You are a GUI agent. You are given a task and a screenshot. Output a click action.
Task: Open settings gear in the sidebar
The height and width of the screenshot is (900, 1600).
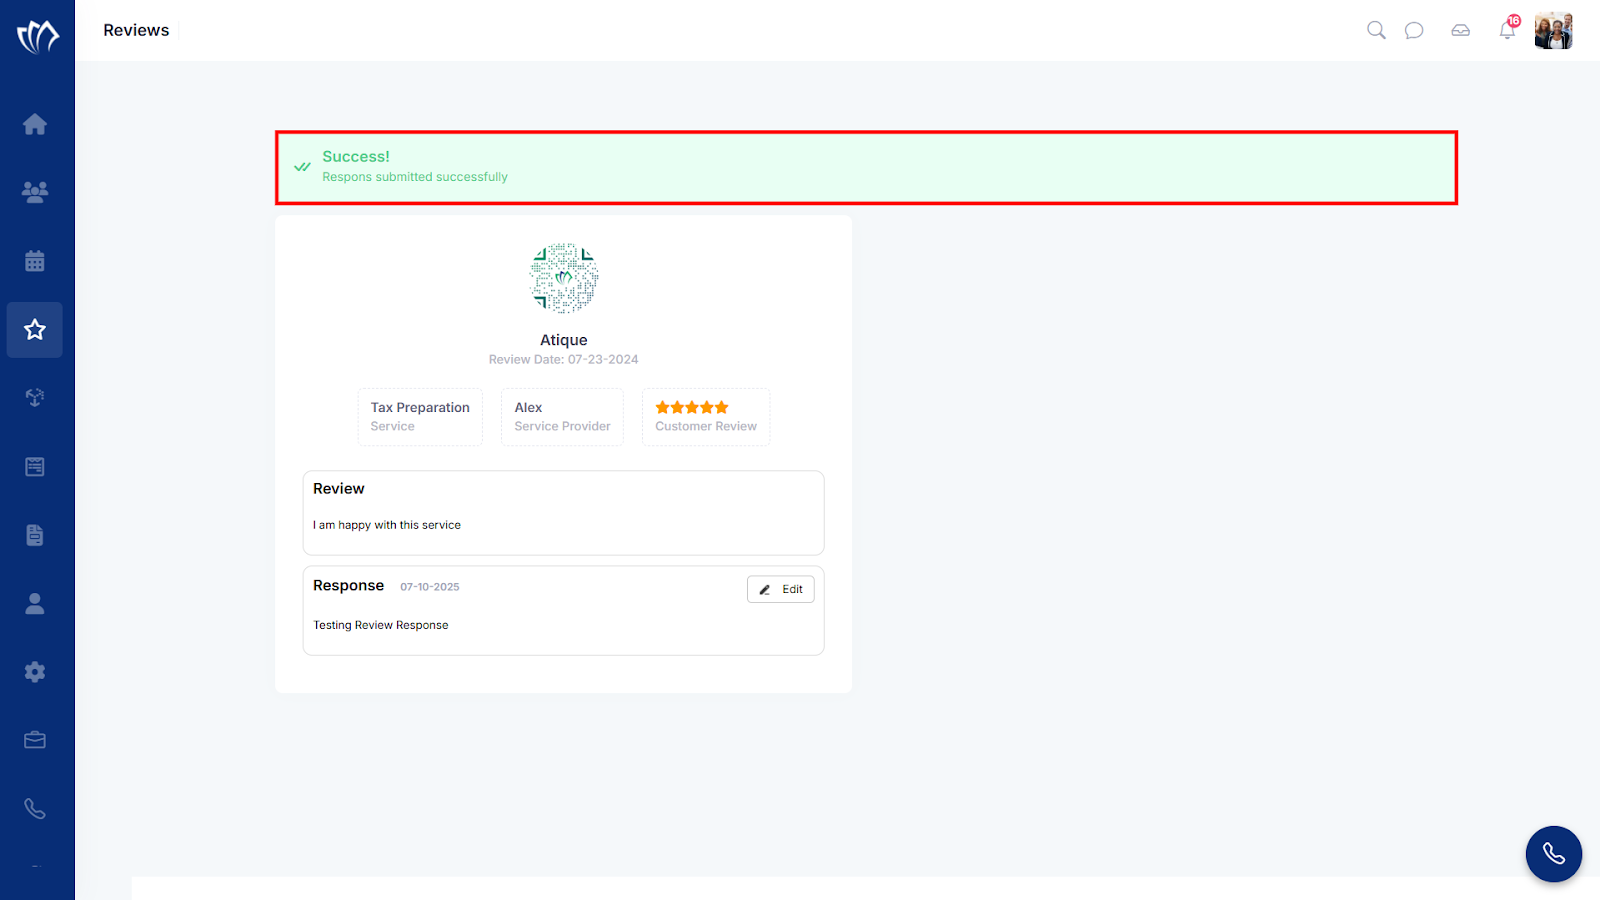35,672
